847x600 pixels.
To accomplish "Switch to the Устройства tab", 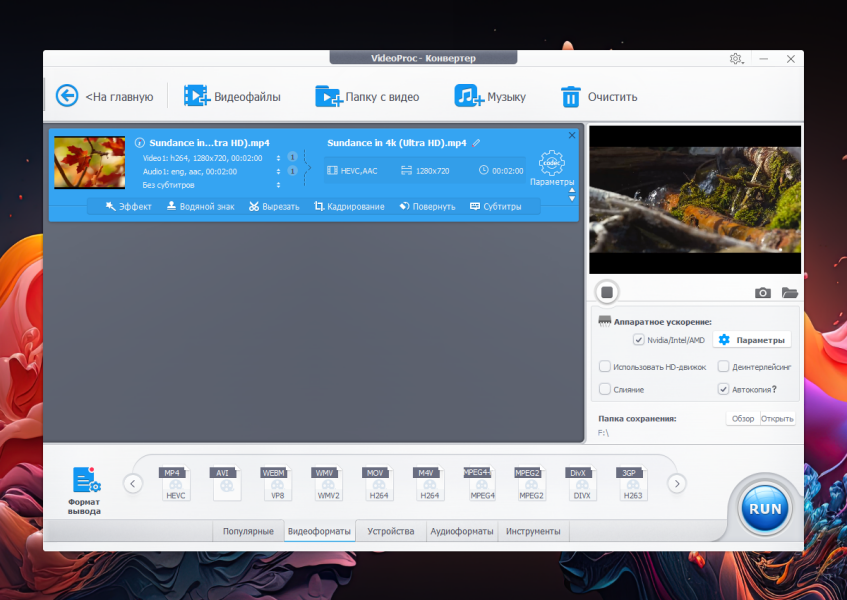I will click(391, 531).
